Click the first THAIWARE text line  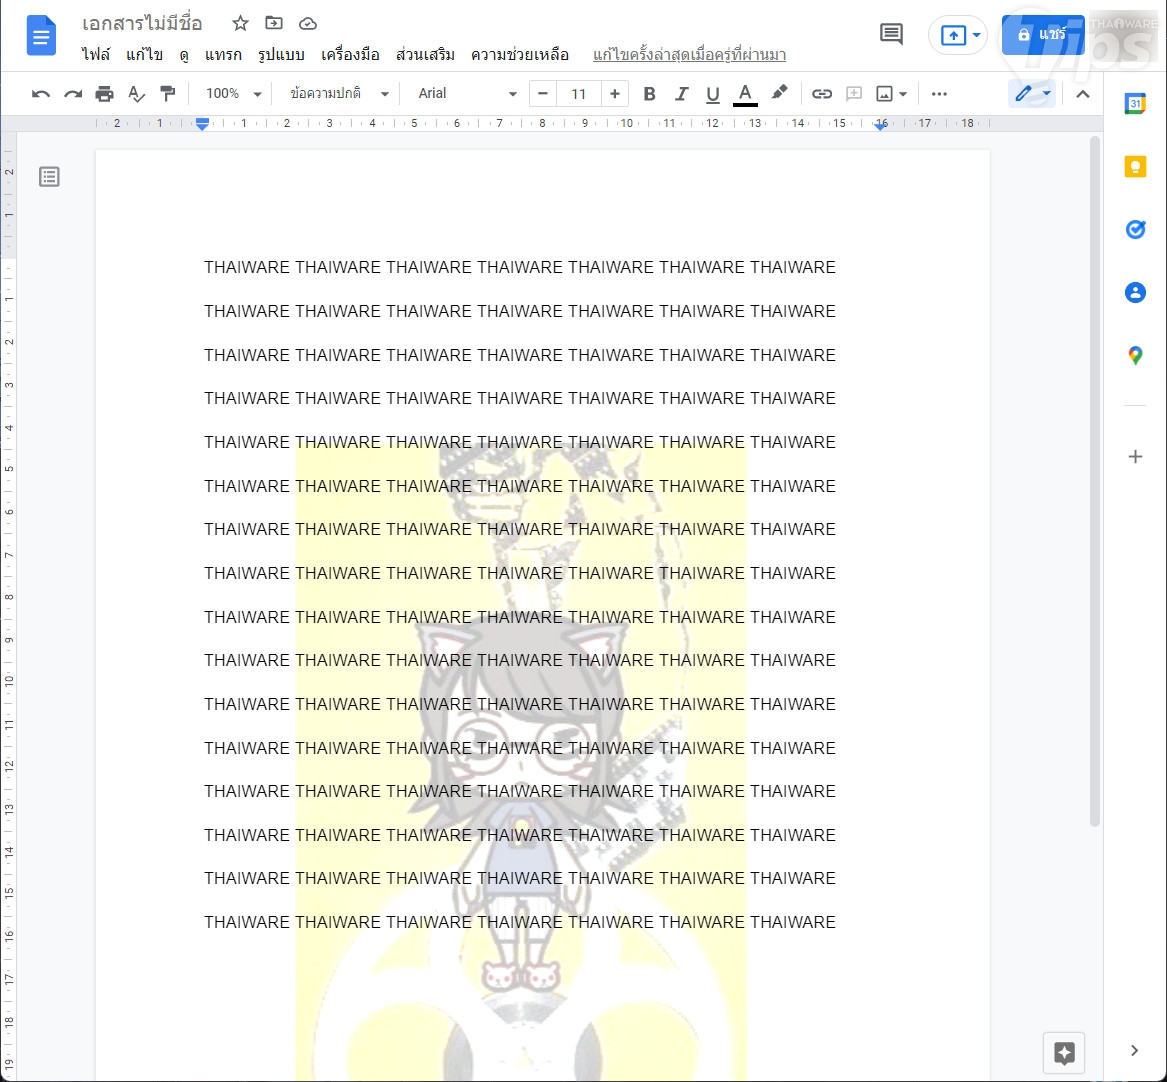519,267
